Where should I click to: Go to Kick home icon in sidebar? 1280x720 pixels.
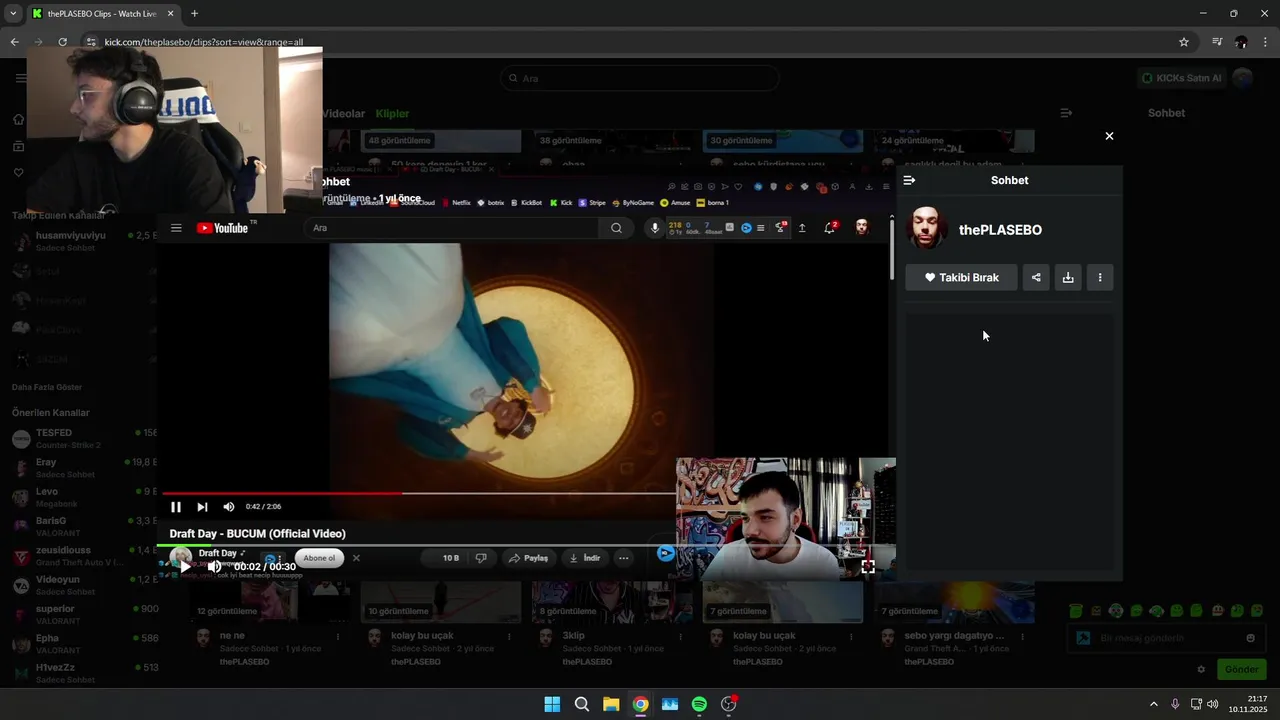(18, 119)
